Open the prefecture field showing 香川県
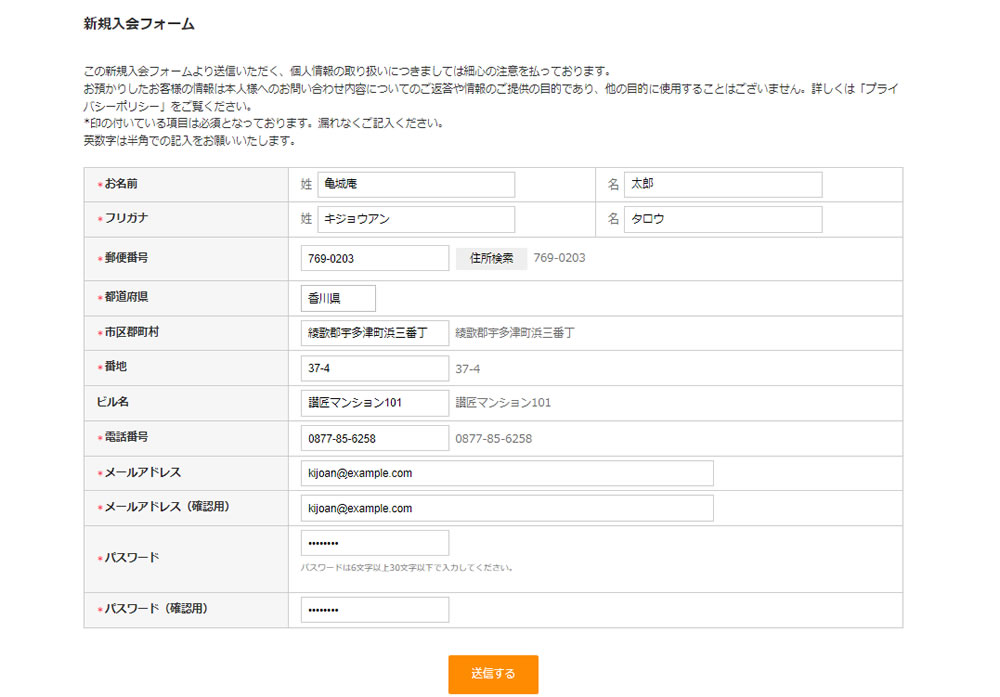 tap(338, 298)
